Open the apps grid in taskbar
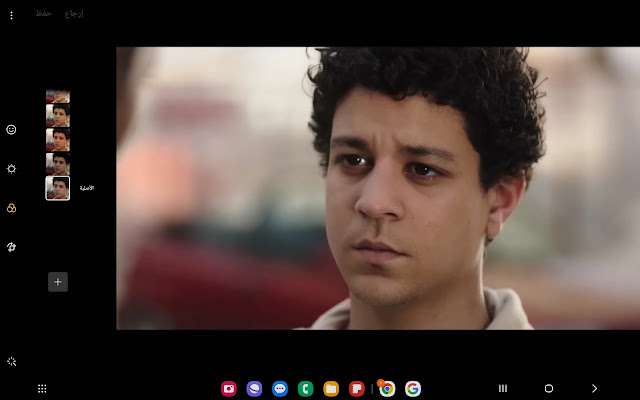 (42, 389)
